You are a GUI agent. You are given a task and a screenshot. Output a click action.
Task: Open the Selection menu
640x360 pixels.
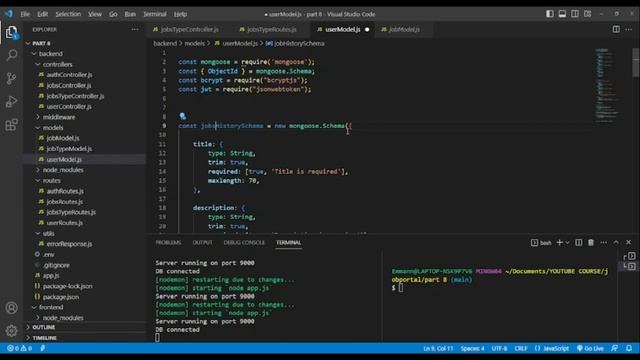[x=68, y=14]
